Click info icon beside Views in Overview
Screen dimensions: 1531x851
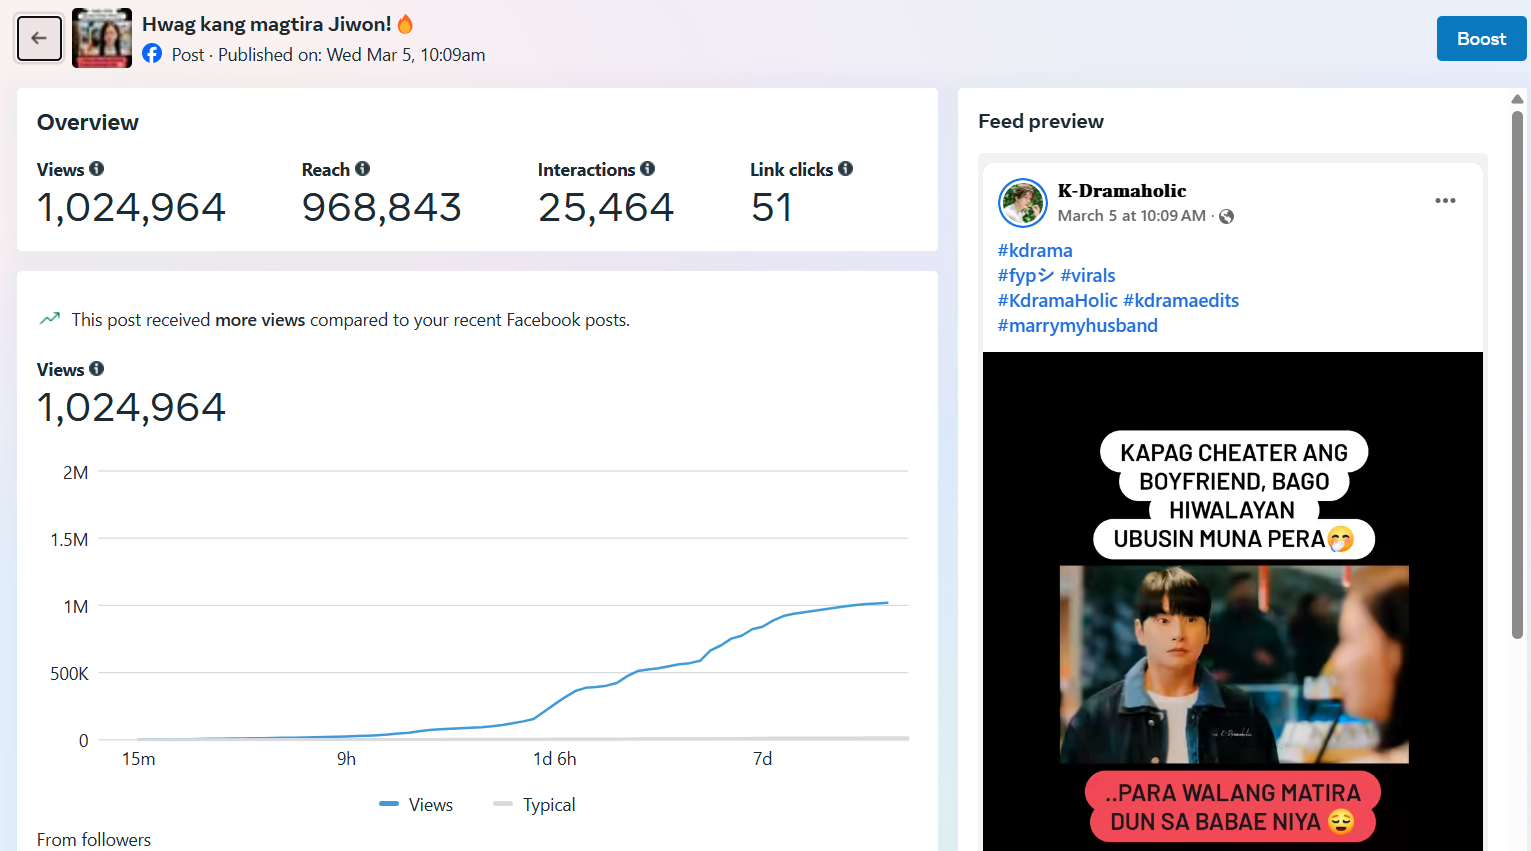tap(96, 169)
